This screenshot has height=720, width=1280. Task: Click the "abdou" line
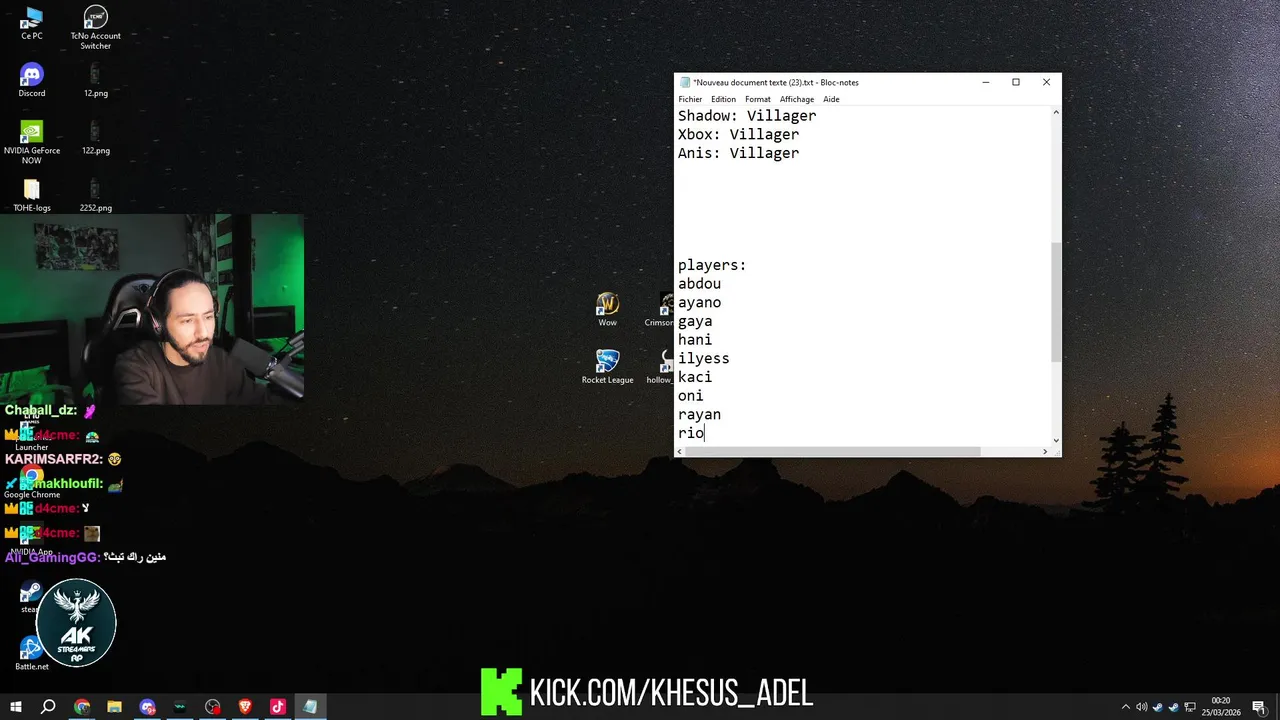(x=699, y=284)
